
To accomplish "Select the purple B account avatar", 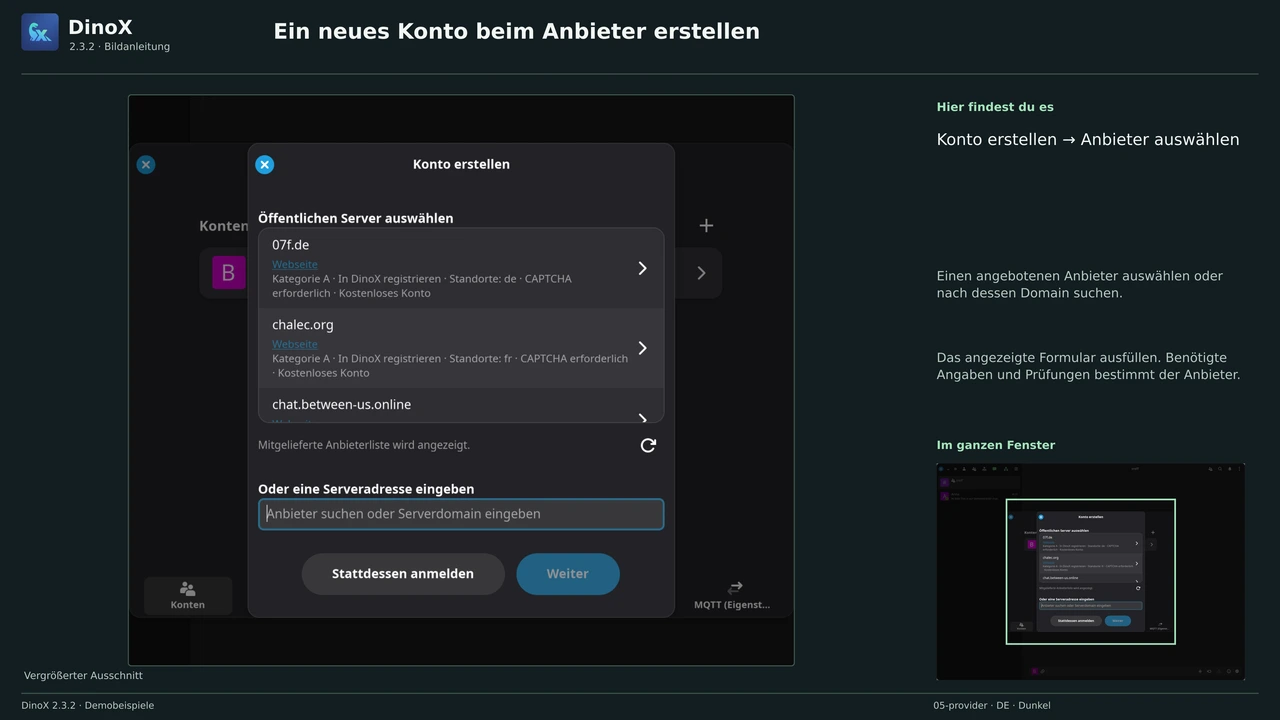I will pos(228,273).
